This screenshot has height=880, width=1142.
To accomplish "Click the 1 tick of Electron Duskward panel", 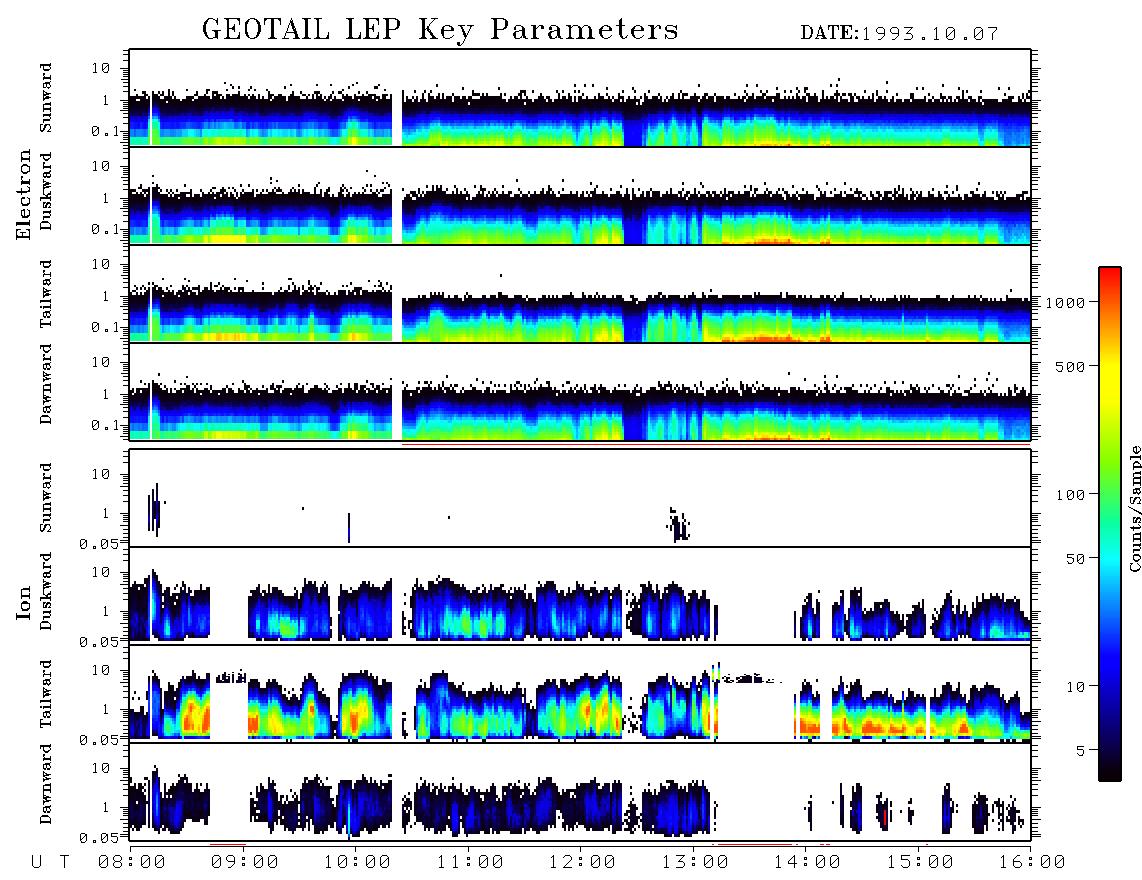I will click(x=106, y=198).
